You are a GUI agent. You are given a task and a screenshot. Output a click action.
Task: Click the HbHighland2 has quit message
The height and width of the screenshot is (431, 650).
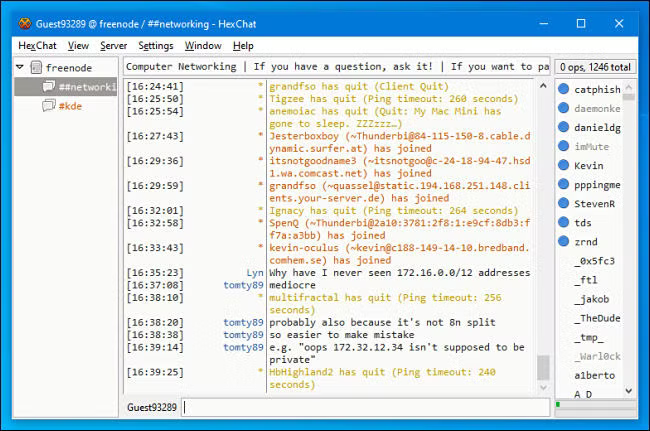[382, 378]
